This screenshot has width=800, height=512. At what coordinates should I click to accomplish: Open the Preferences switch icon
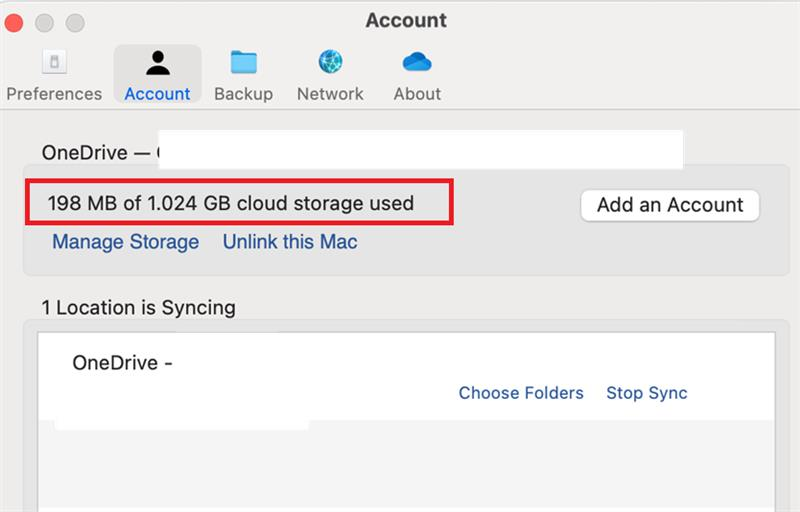tap(54, 62)
